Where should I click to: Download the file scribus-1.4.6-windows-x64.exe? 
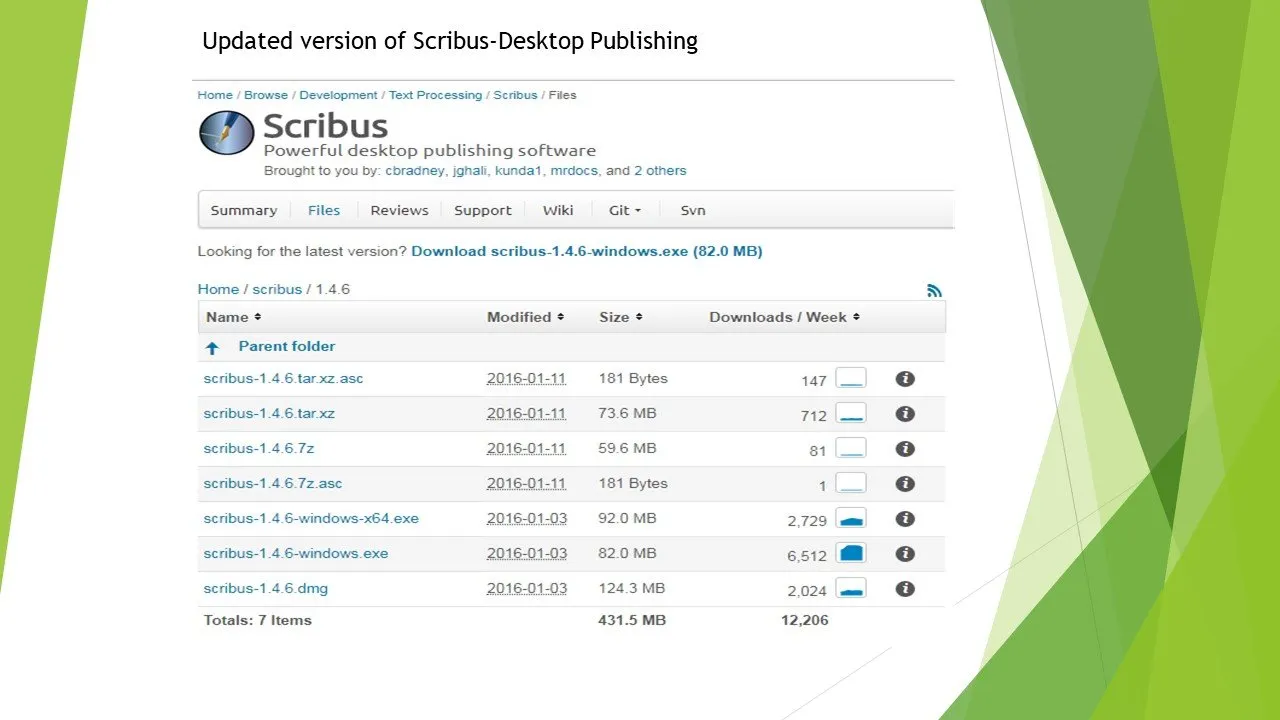click(x=311, y=518)
